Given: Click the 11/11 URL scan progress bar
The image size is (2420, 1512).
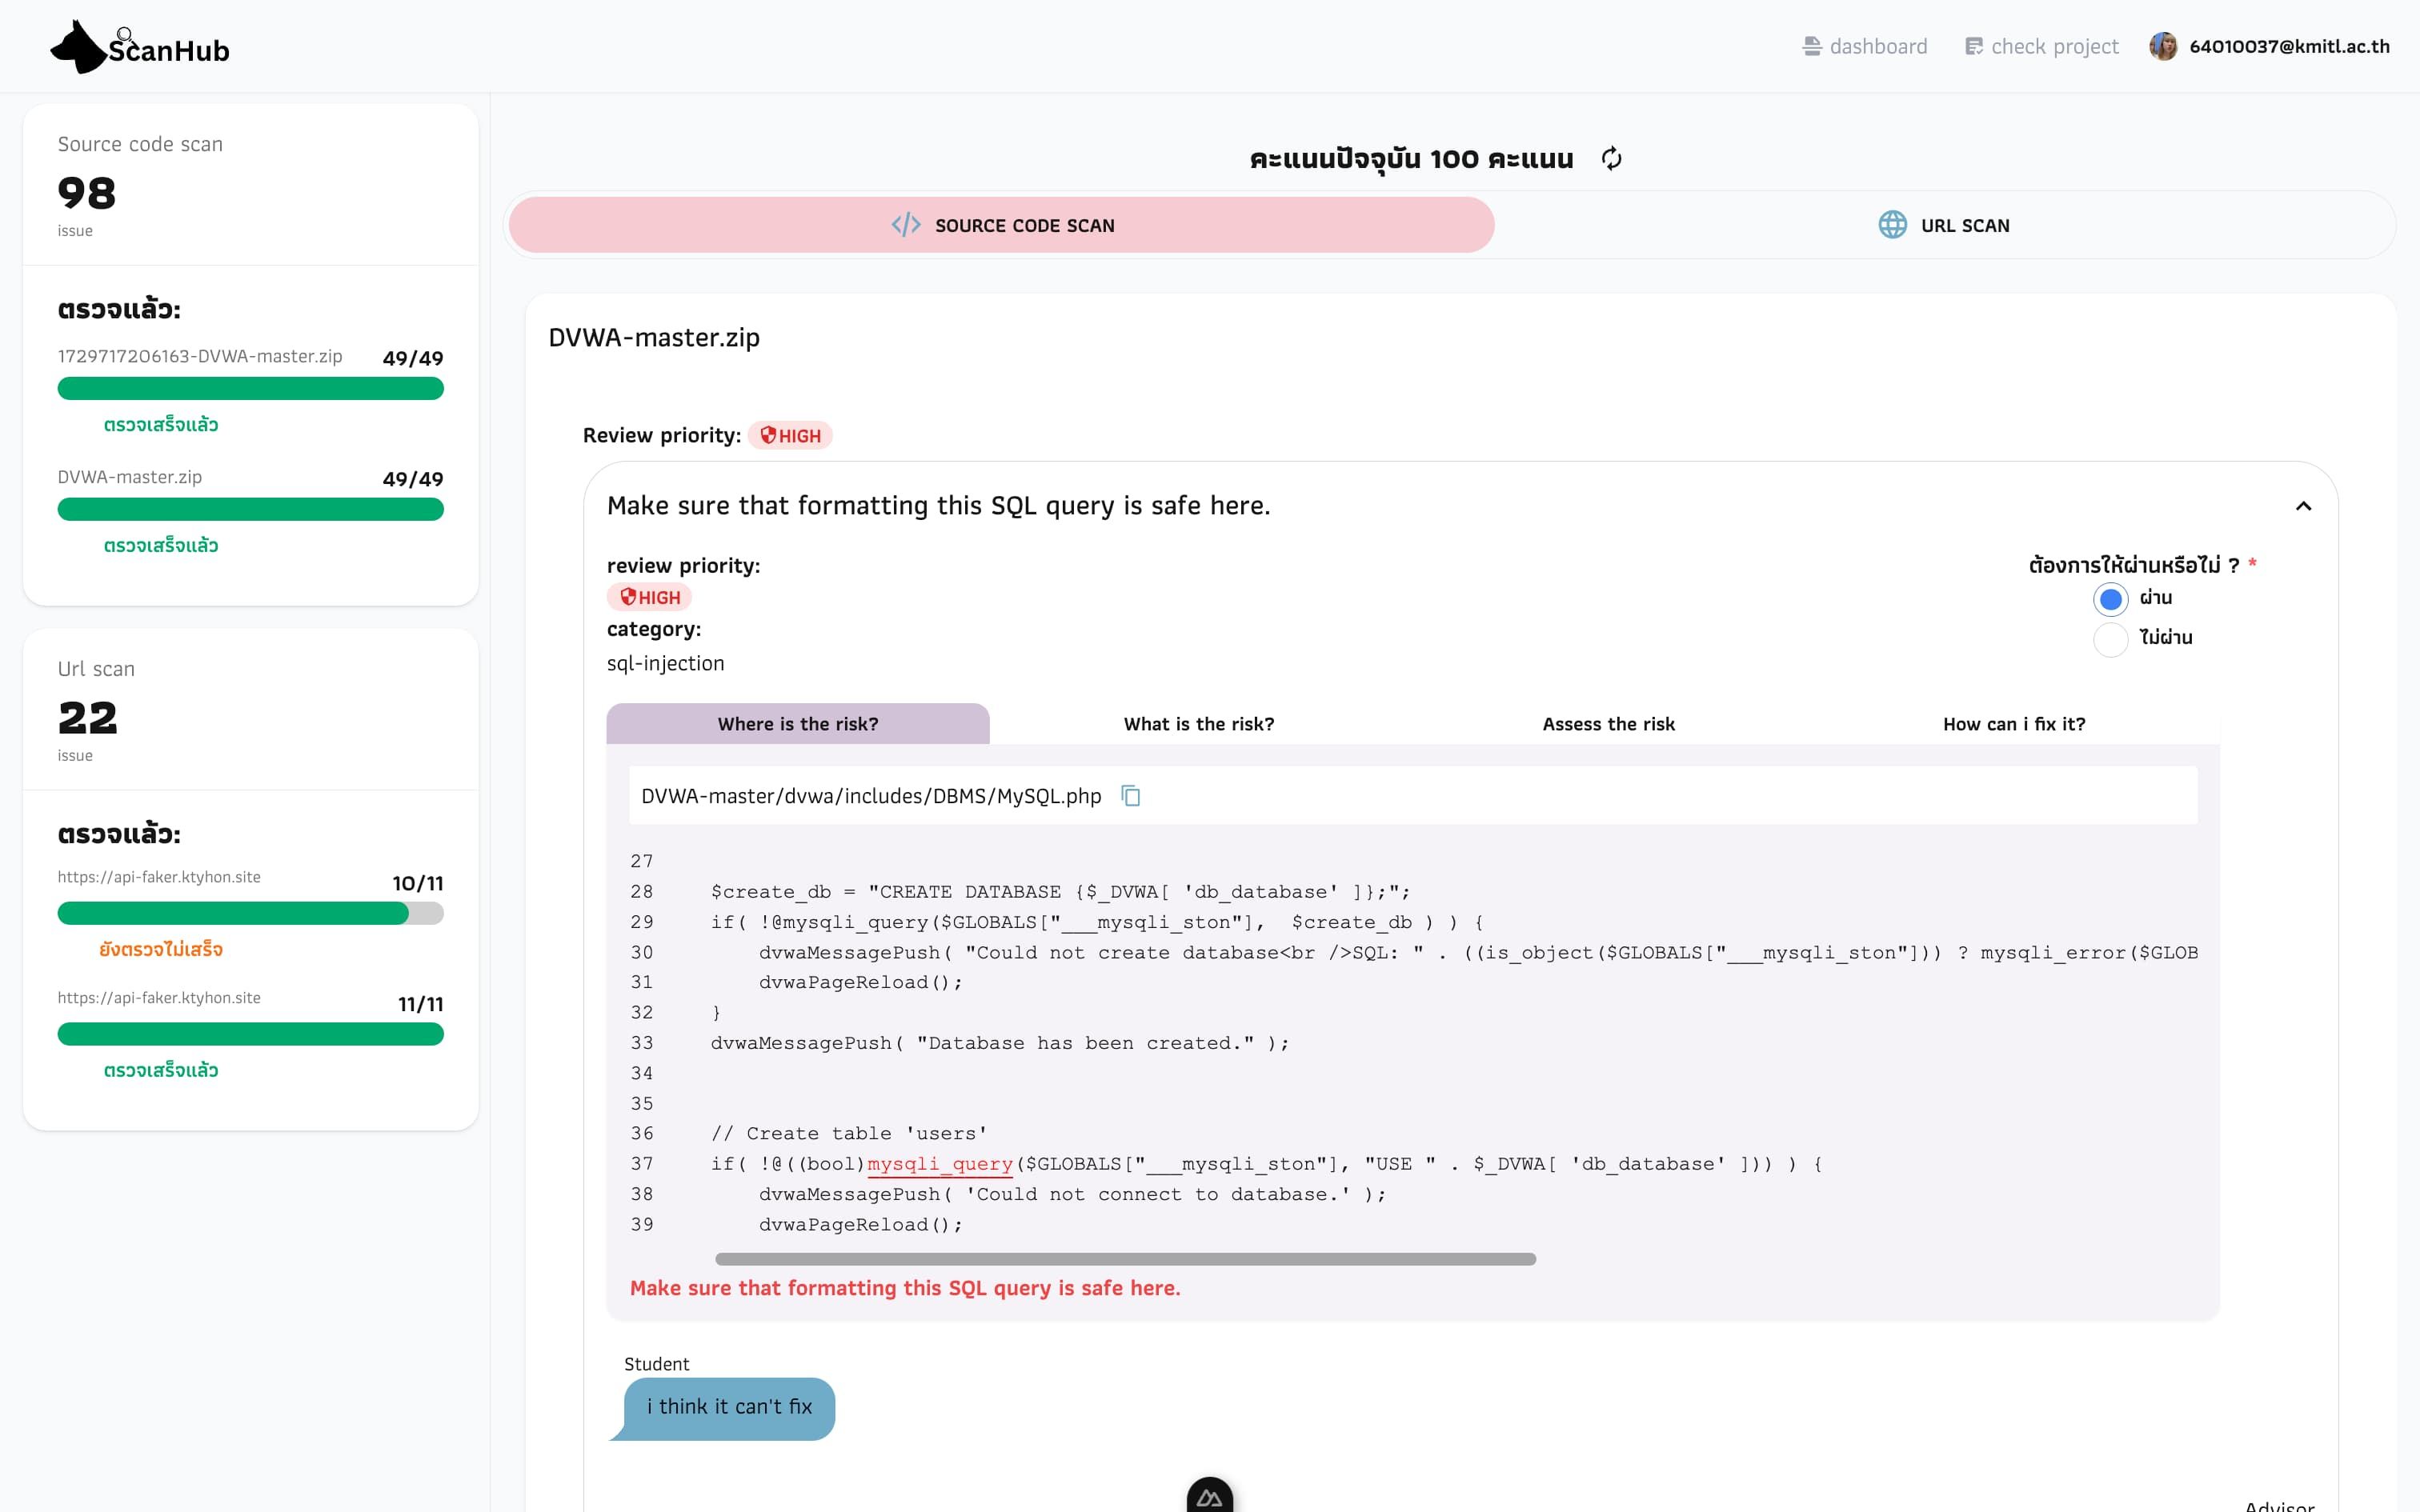Looking at the screenshot, I should tap(250, 1034).
